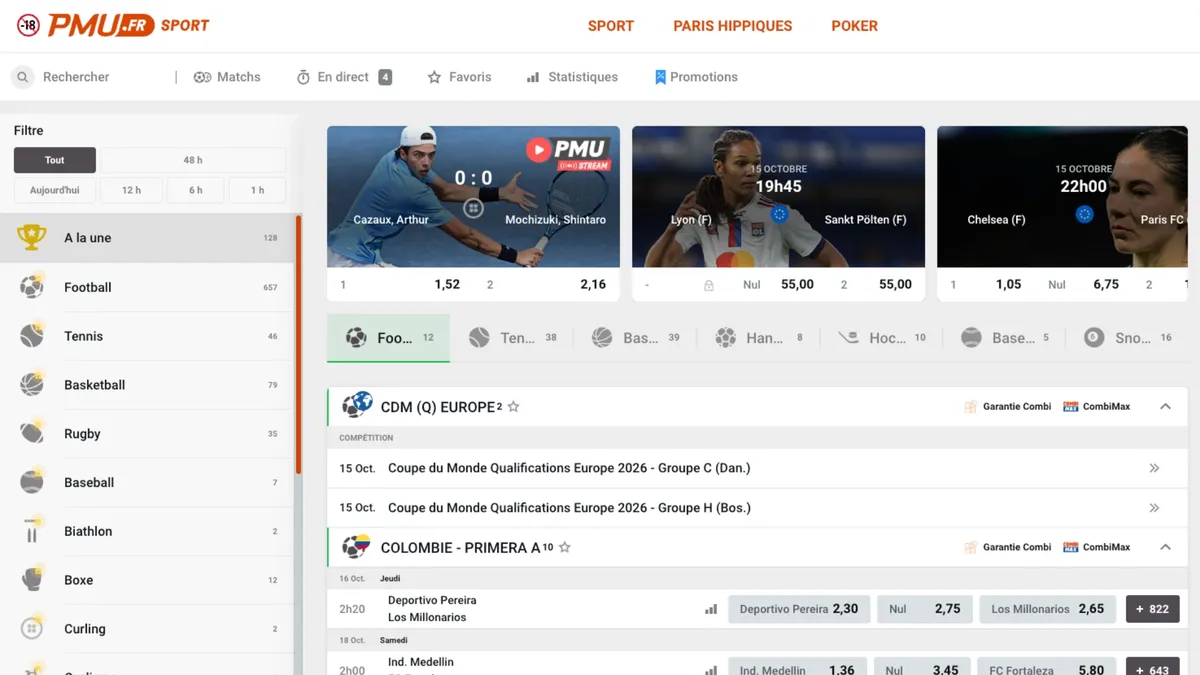Select the 6 h time filter
This screenshot has height=675, width=1200.
coord(195,190)
